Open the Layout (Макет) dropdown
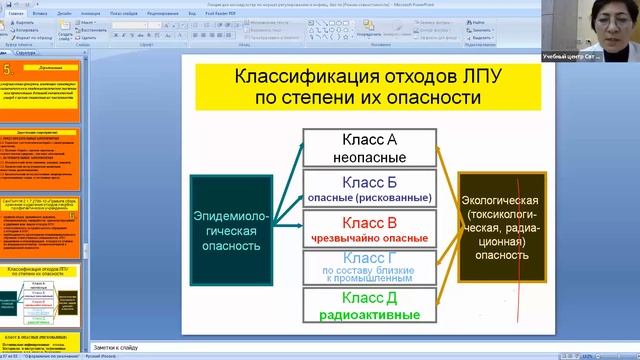Screen dimensions: 640x360 pyautogui.click(x=86, y=23)
